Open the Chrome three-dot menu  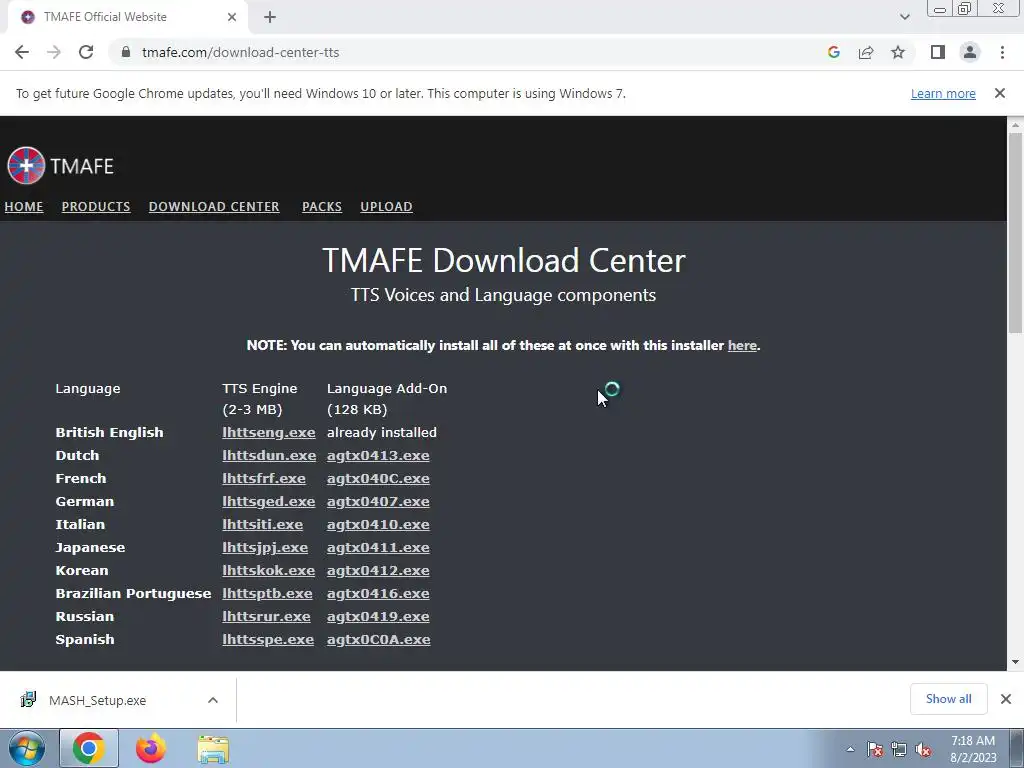click(x=1002, y=52)
